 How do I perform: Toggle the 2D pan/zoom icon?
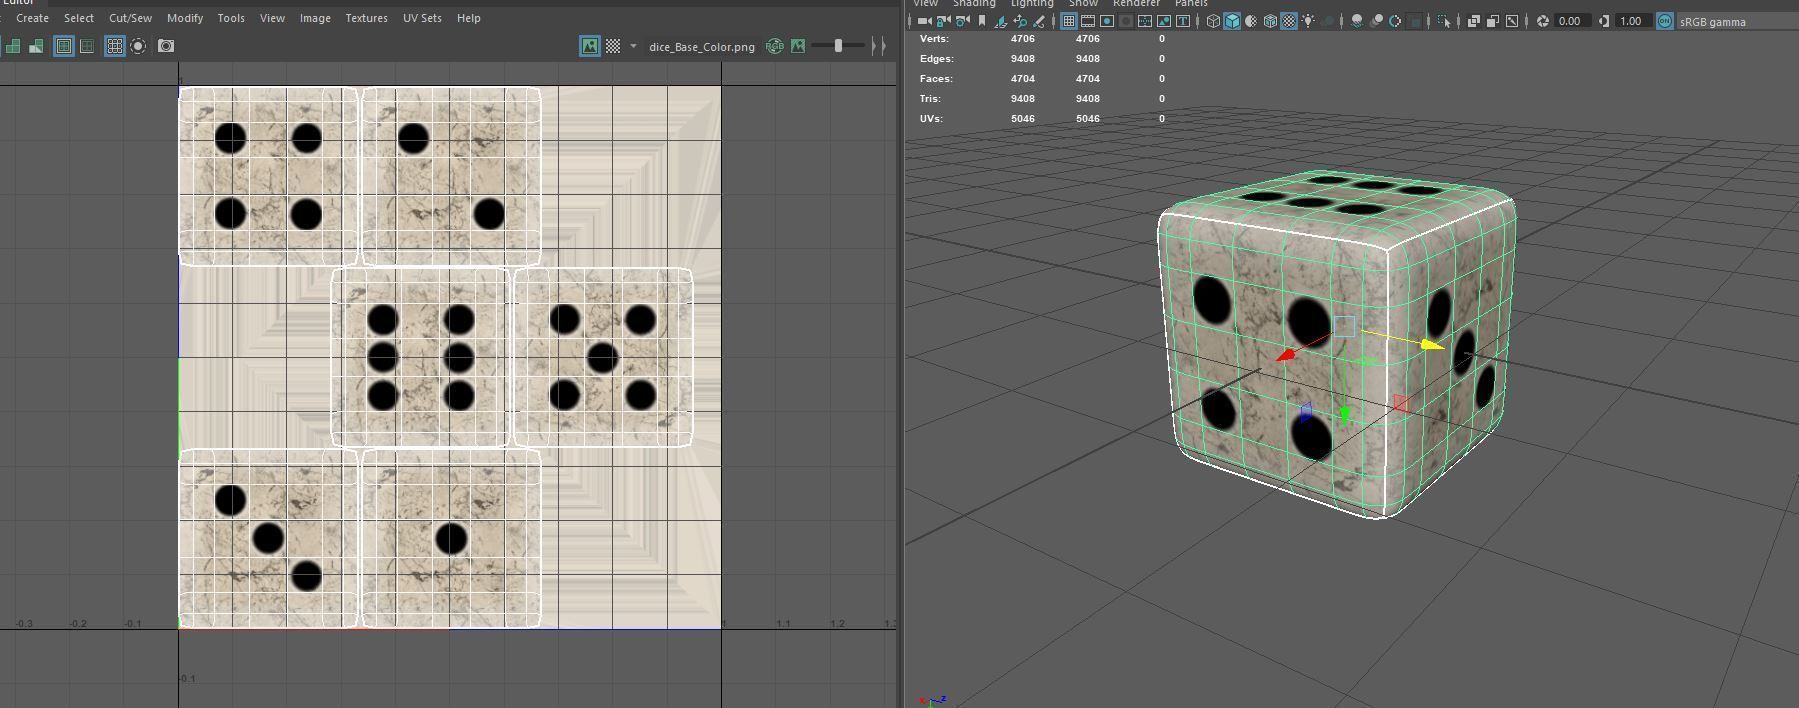[x=1020, y=21]
